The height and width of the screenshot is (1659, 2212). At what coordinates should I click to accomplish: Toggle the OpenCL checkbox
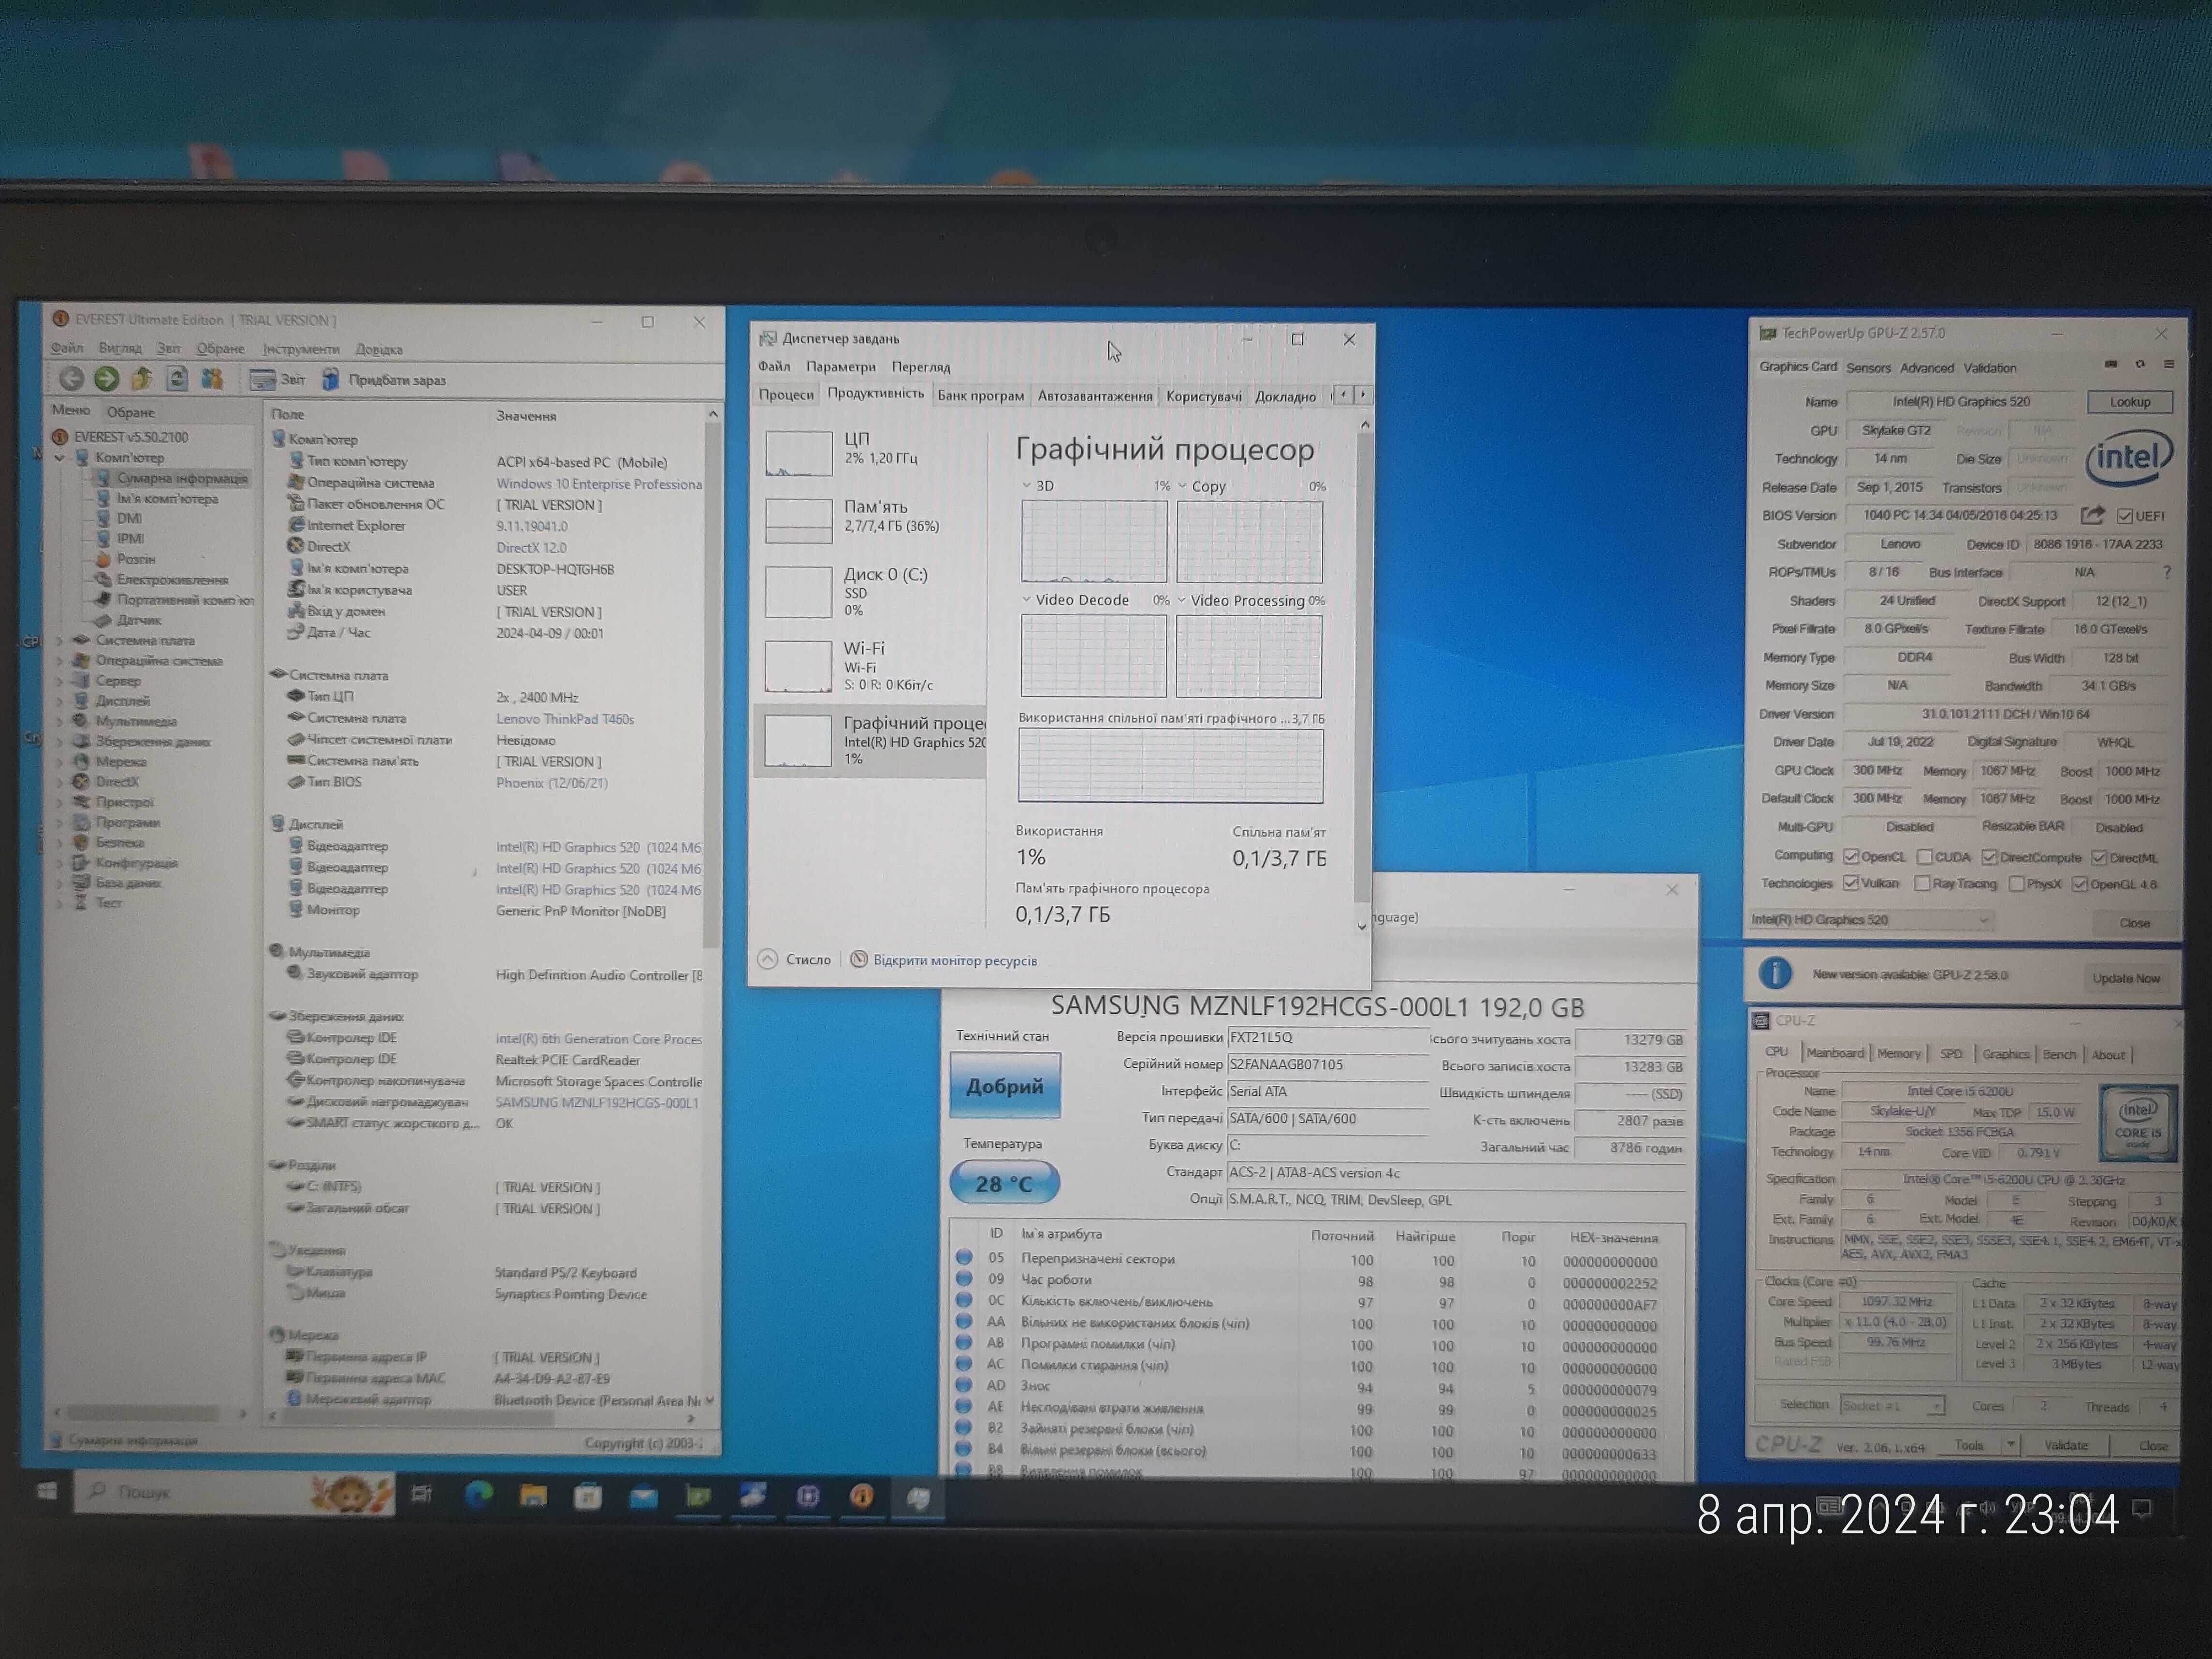(x=1850, y=857)
